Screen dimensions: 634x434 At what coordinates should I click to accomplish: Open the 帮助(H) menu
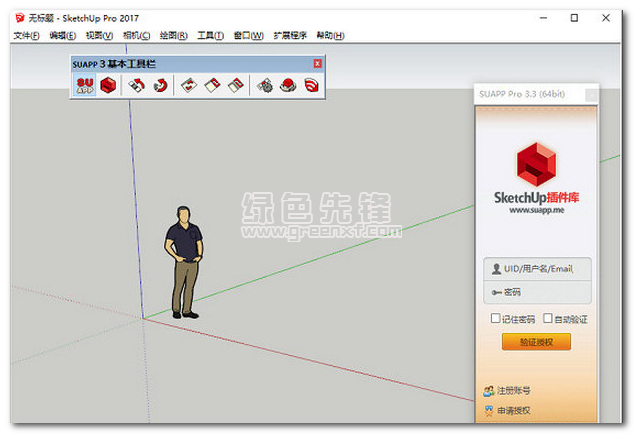330,36
